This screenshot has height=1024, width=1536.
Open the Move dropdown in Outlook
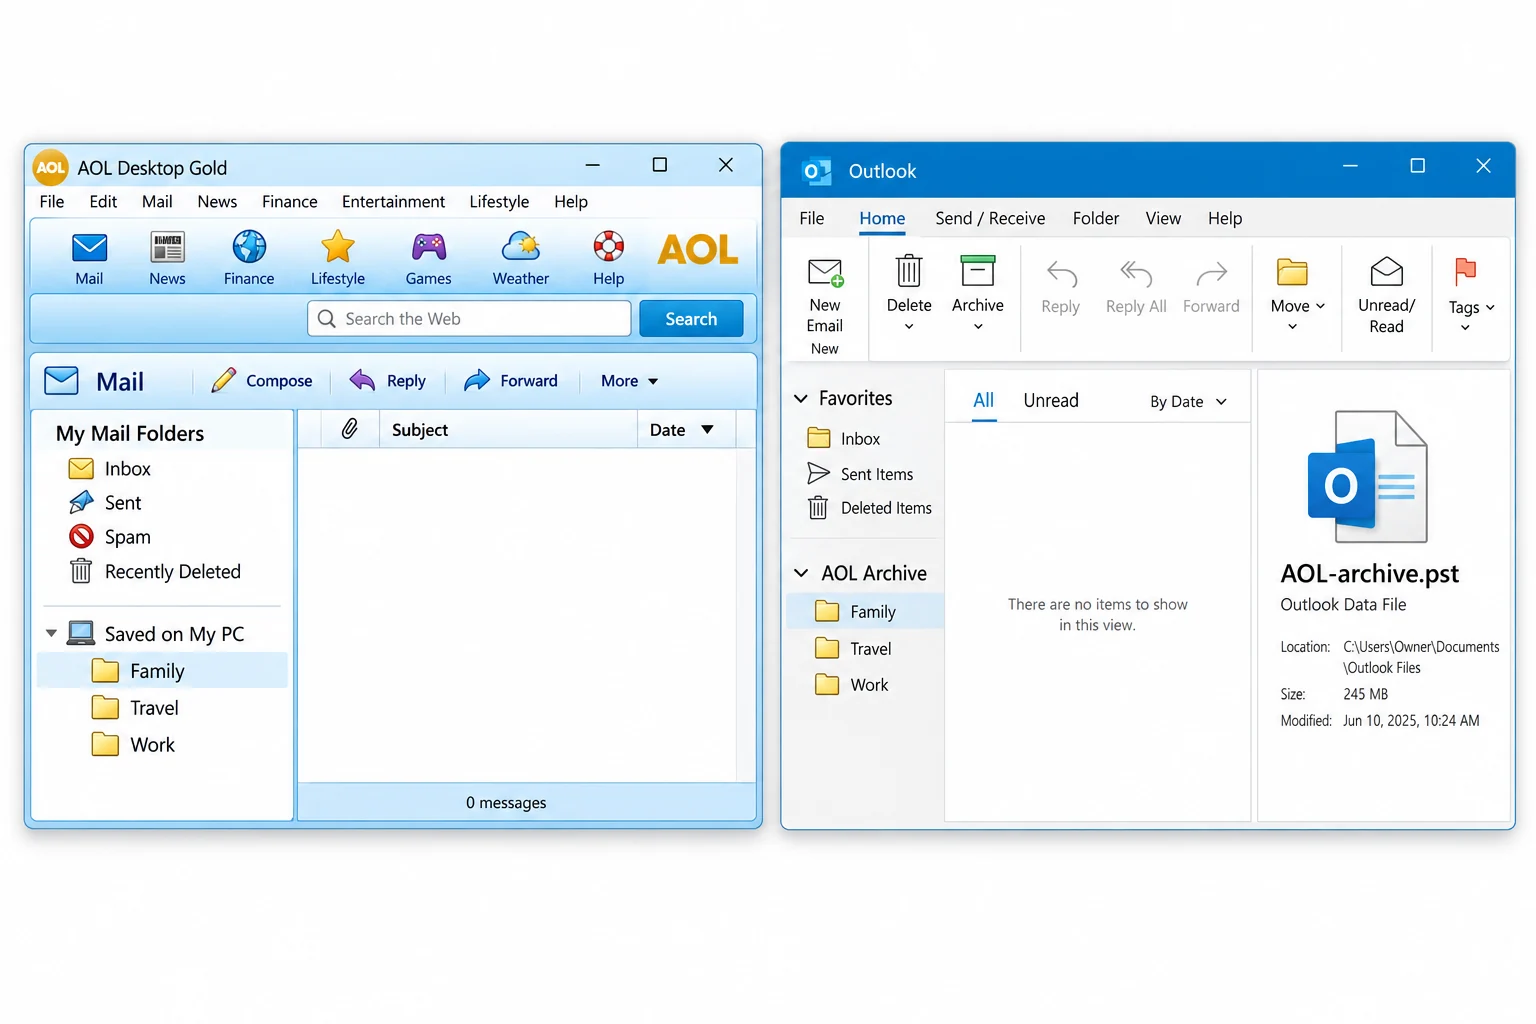[x=1298, y=295]
